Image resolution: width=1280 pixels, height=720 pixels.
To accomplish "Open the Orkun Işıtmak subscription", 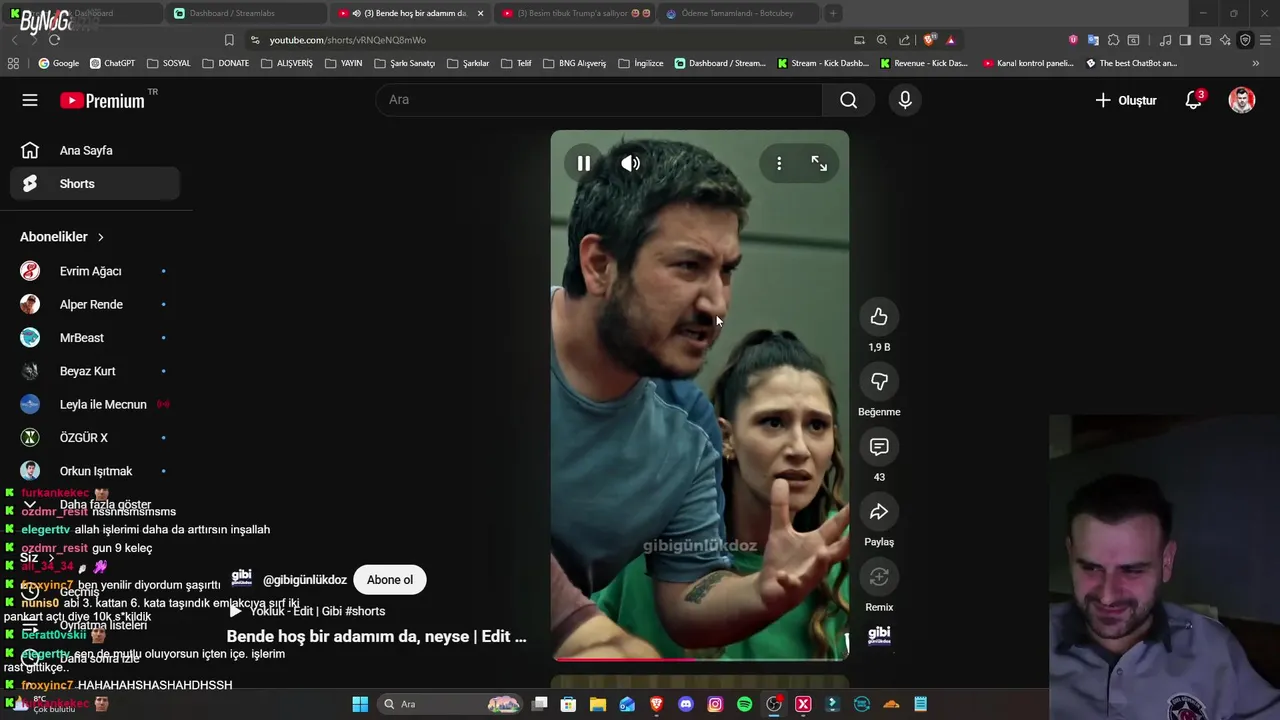I will click(95, 471).
